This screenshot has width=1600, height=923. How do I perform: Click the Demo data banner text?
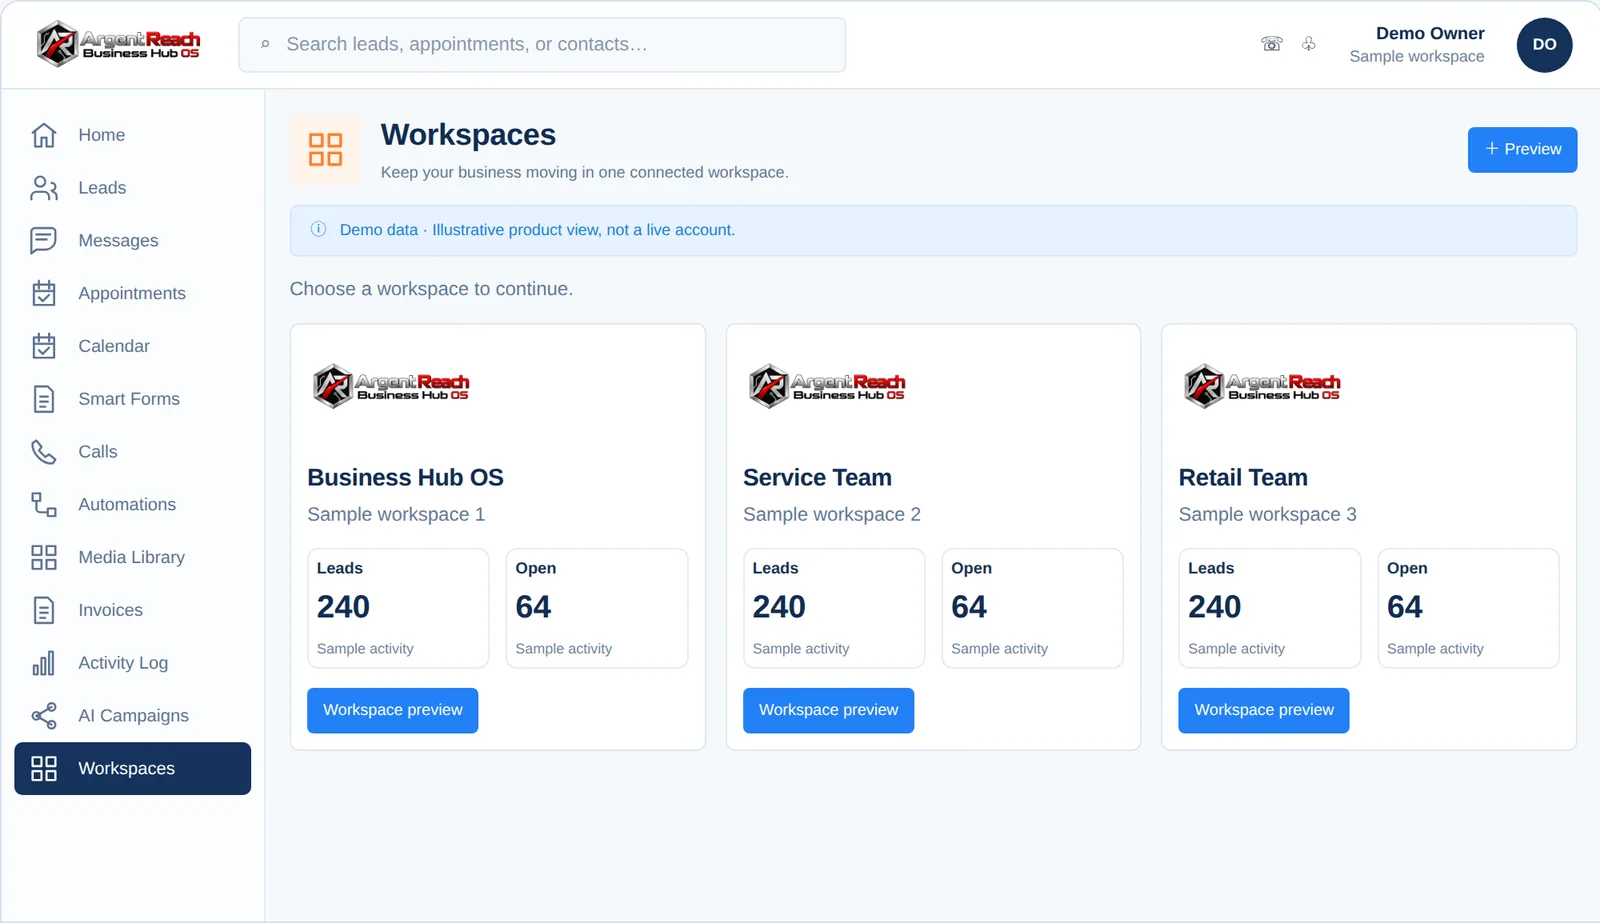pos(537,230)
